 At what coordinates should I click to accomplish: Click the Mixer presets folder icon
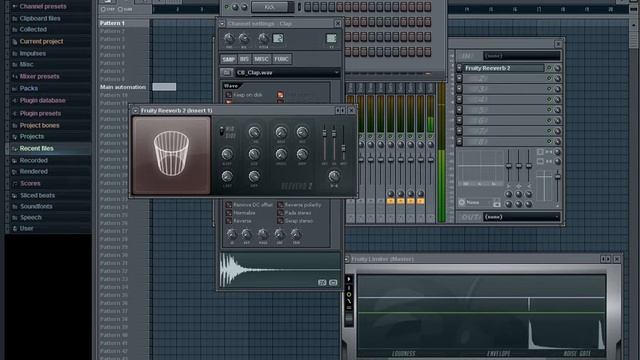15,76
